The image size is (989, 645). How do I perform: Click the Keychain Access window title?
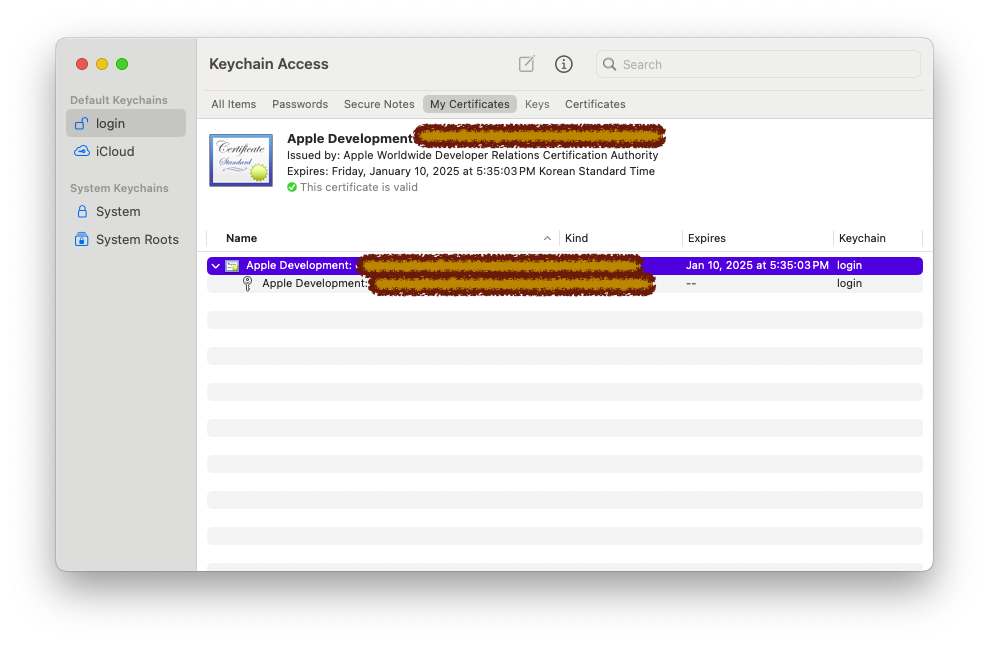coord(269,64)
